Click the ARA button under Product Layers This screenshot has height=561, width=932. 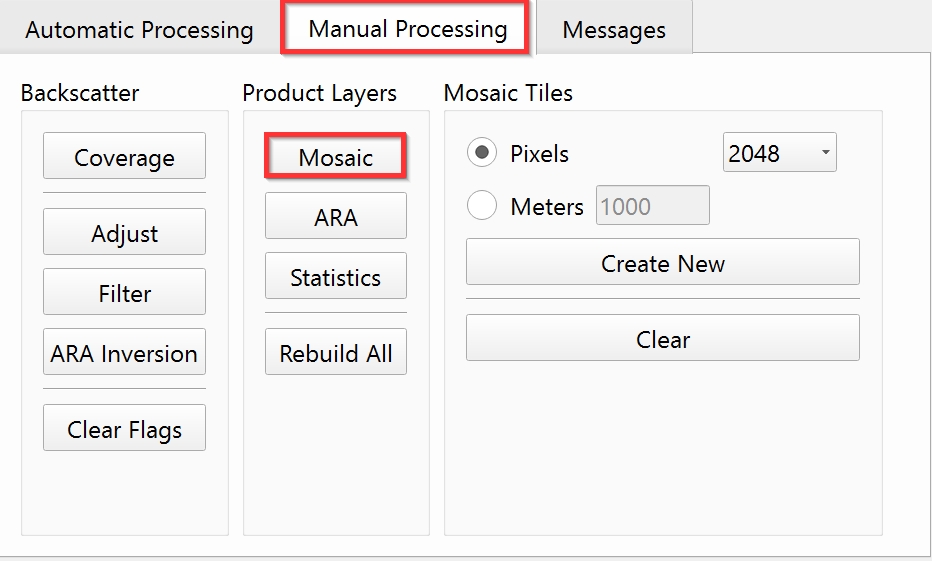pos(335,217)
